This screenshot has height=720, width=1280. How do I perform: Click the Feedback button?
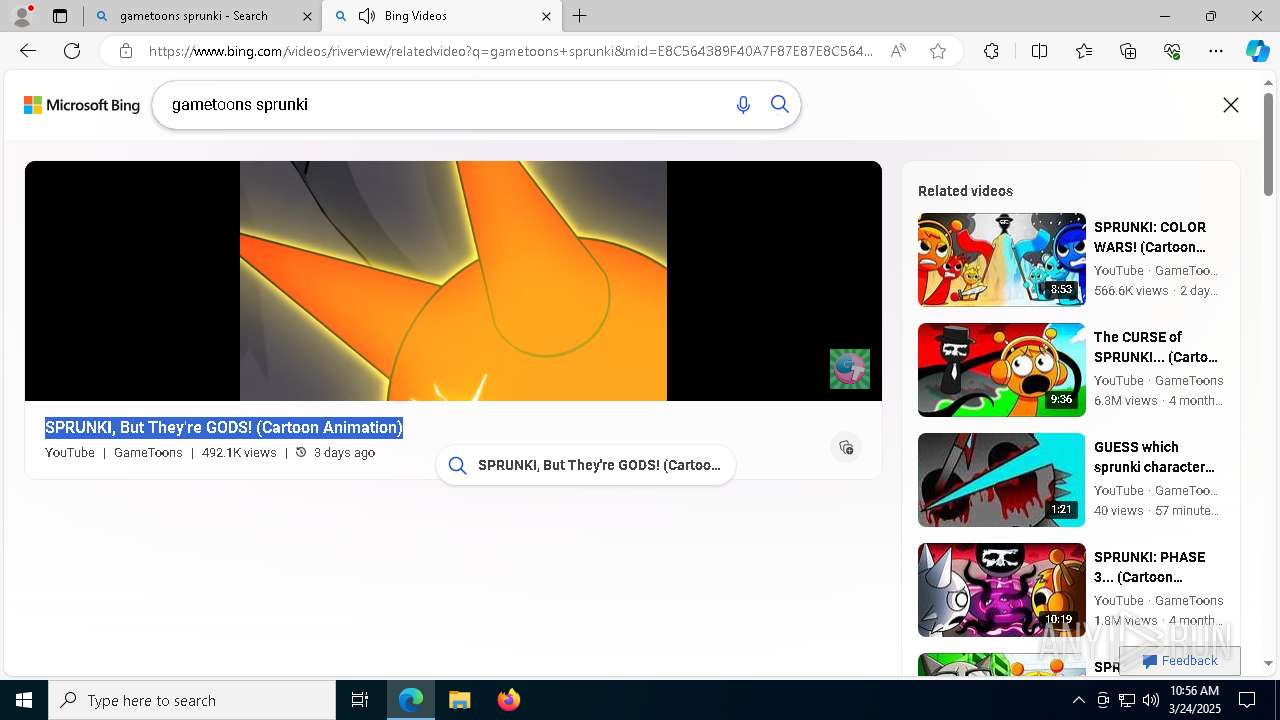1180,661
